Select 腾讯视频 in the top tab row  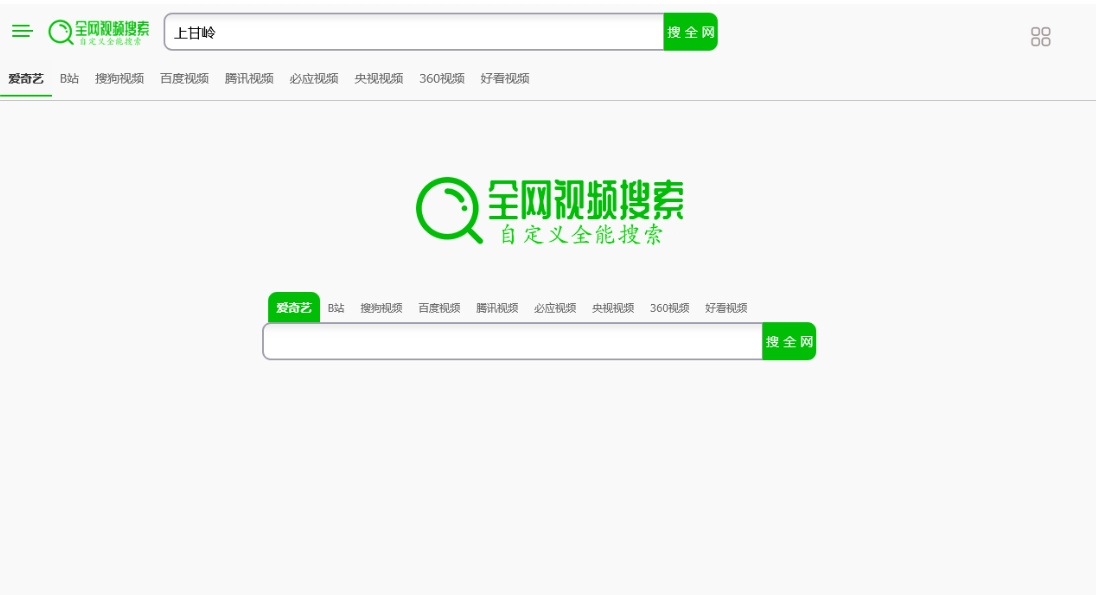click(x=248, y=78)
